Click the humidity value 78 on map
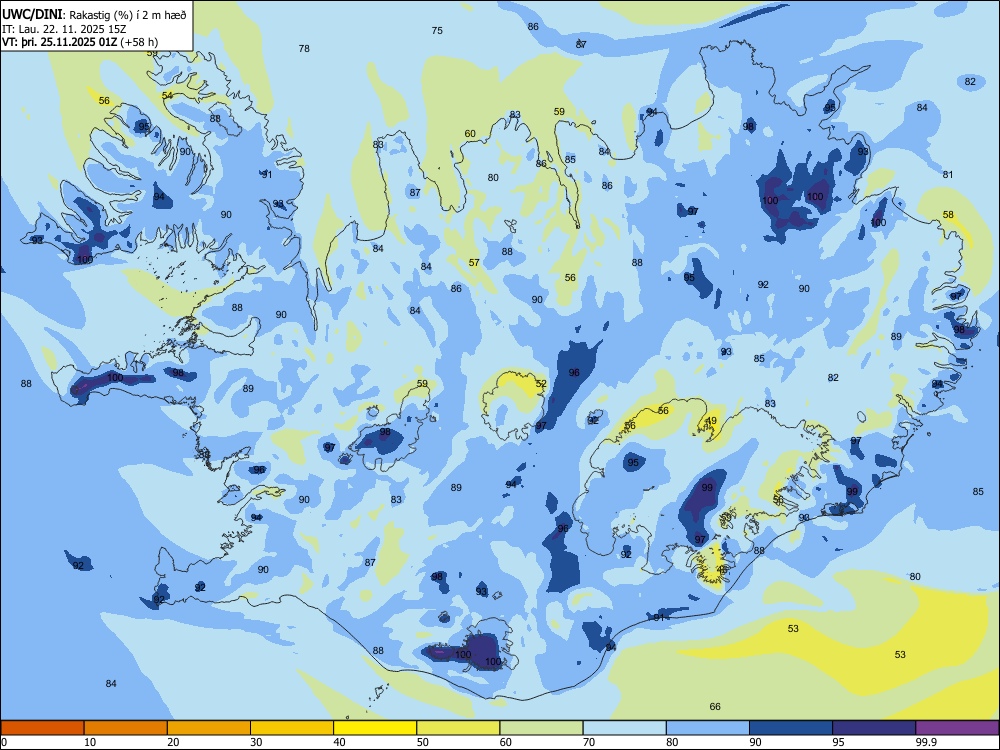 tap(304, 48)
